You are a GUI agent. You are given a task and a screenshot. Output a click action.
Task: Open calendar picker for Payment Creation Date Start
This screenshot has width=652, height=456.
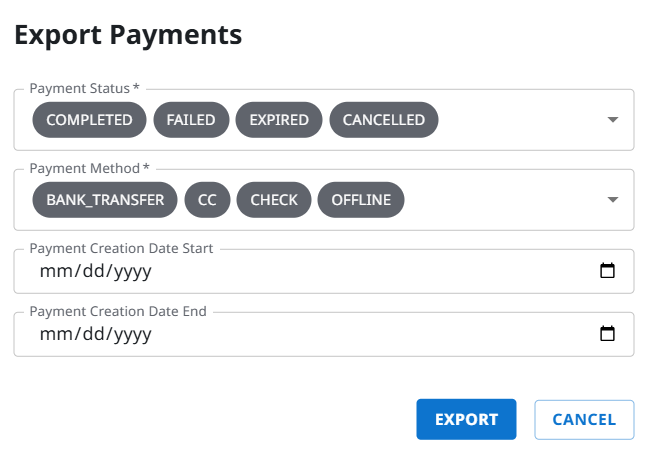point(607,271)
